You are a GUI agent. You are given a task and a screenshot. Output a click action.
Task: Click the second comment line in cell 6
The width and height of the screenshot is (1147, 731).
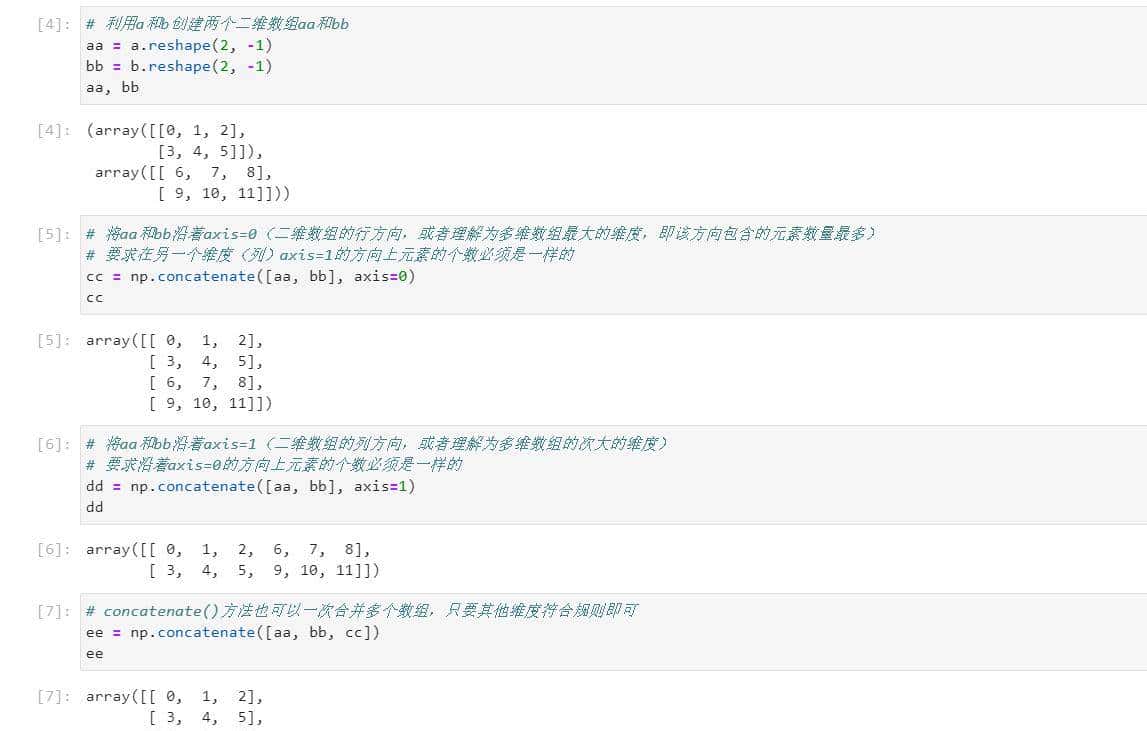(274, 465)
